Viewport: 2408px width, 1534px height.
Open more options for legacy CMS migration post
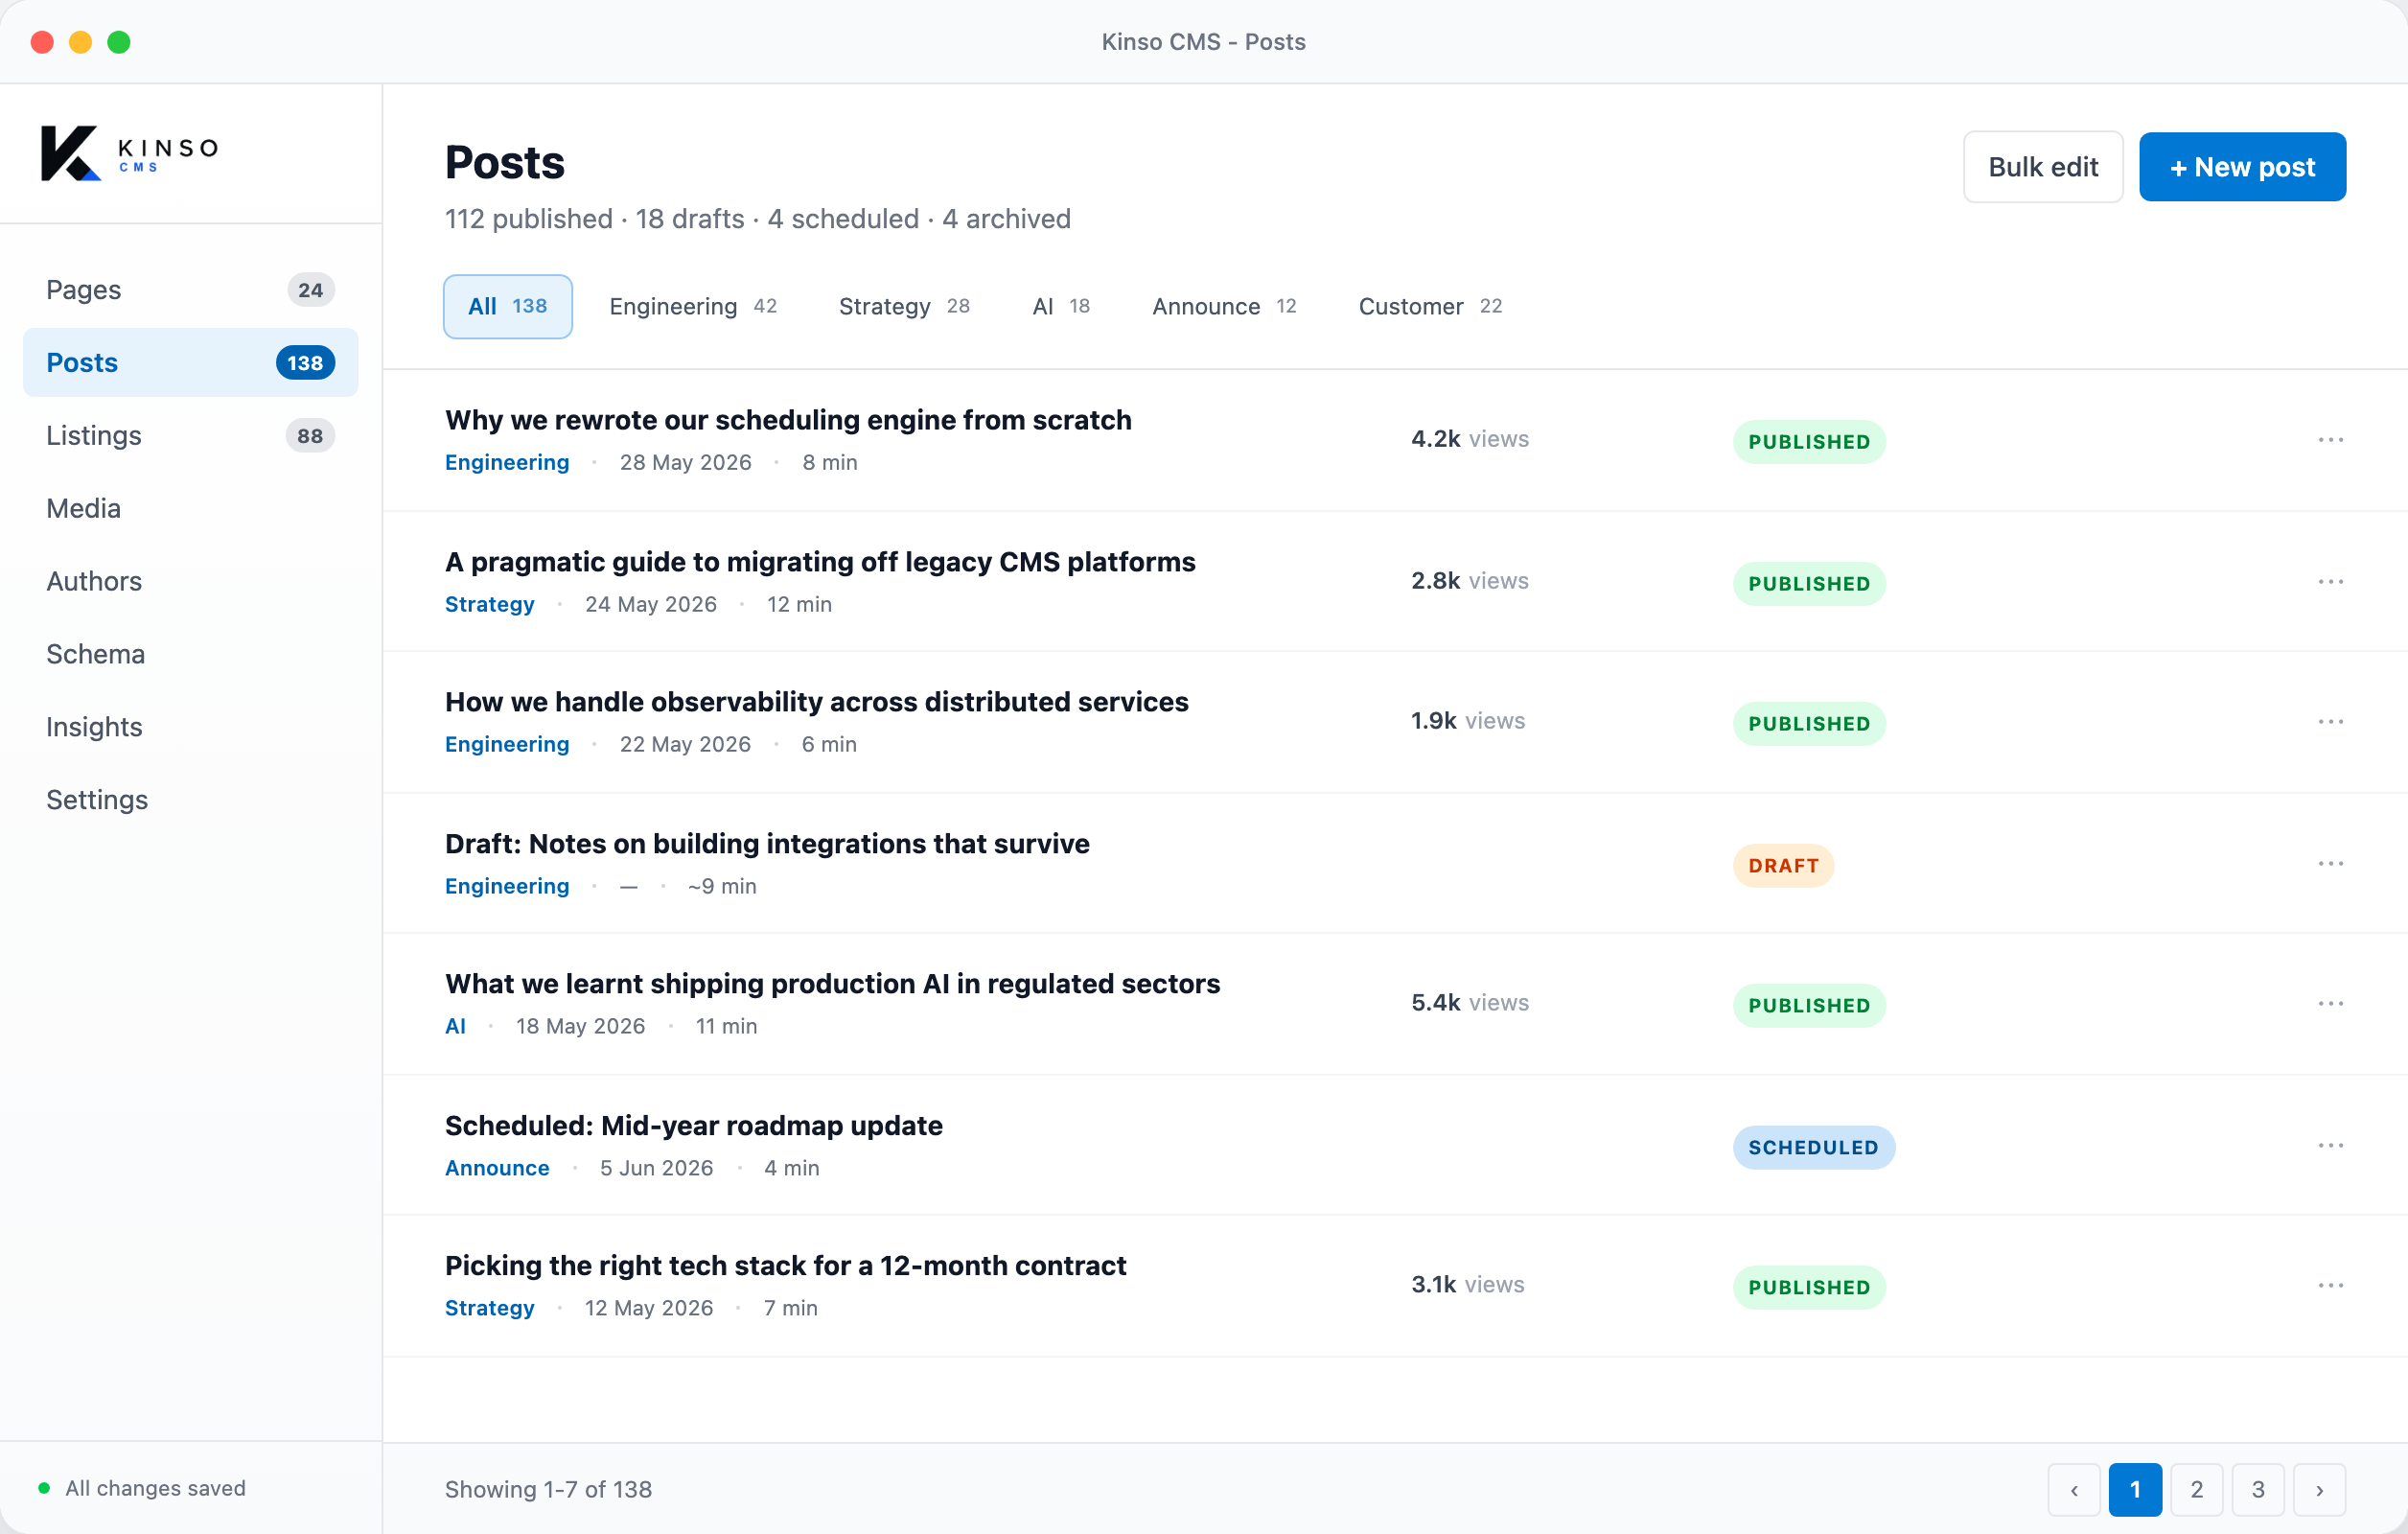pyautogui.click(x=2330, y=582)
